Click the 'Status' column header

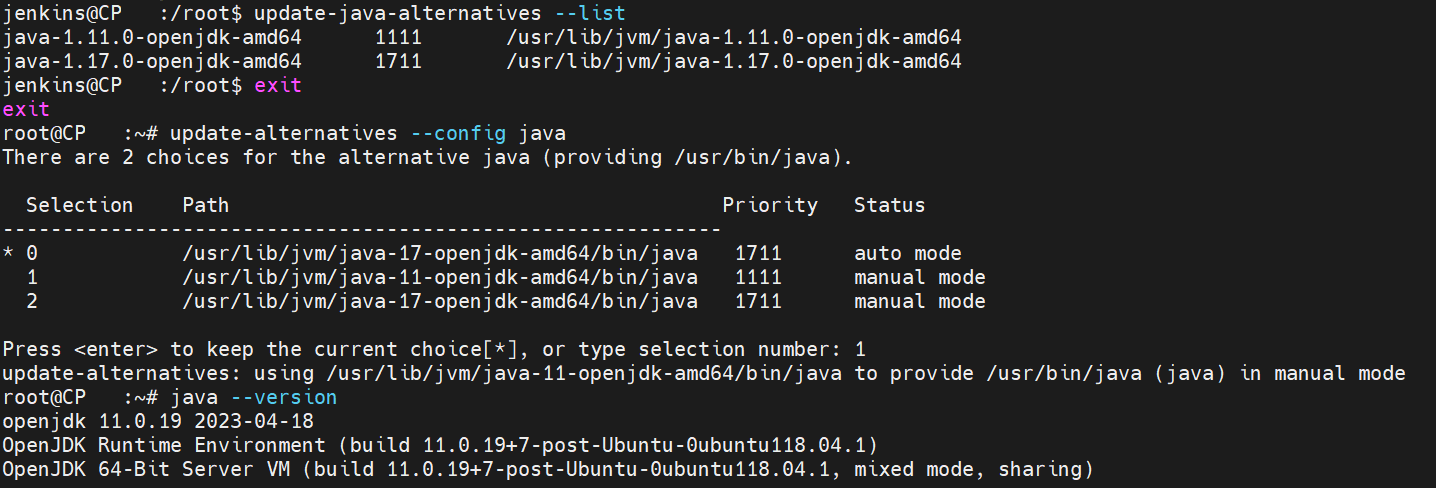[890, 206]
